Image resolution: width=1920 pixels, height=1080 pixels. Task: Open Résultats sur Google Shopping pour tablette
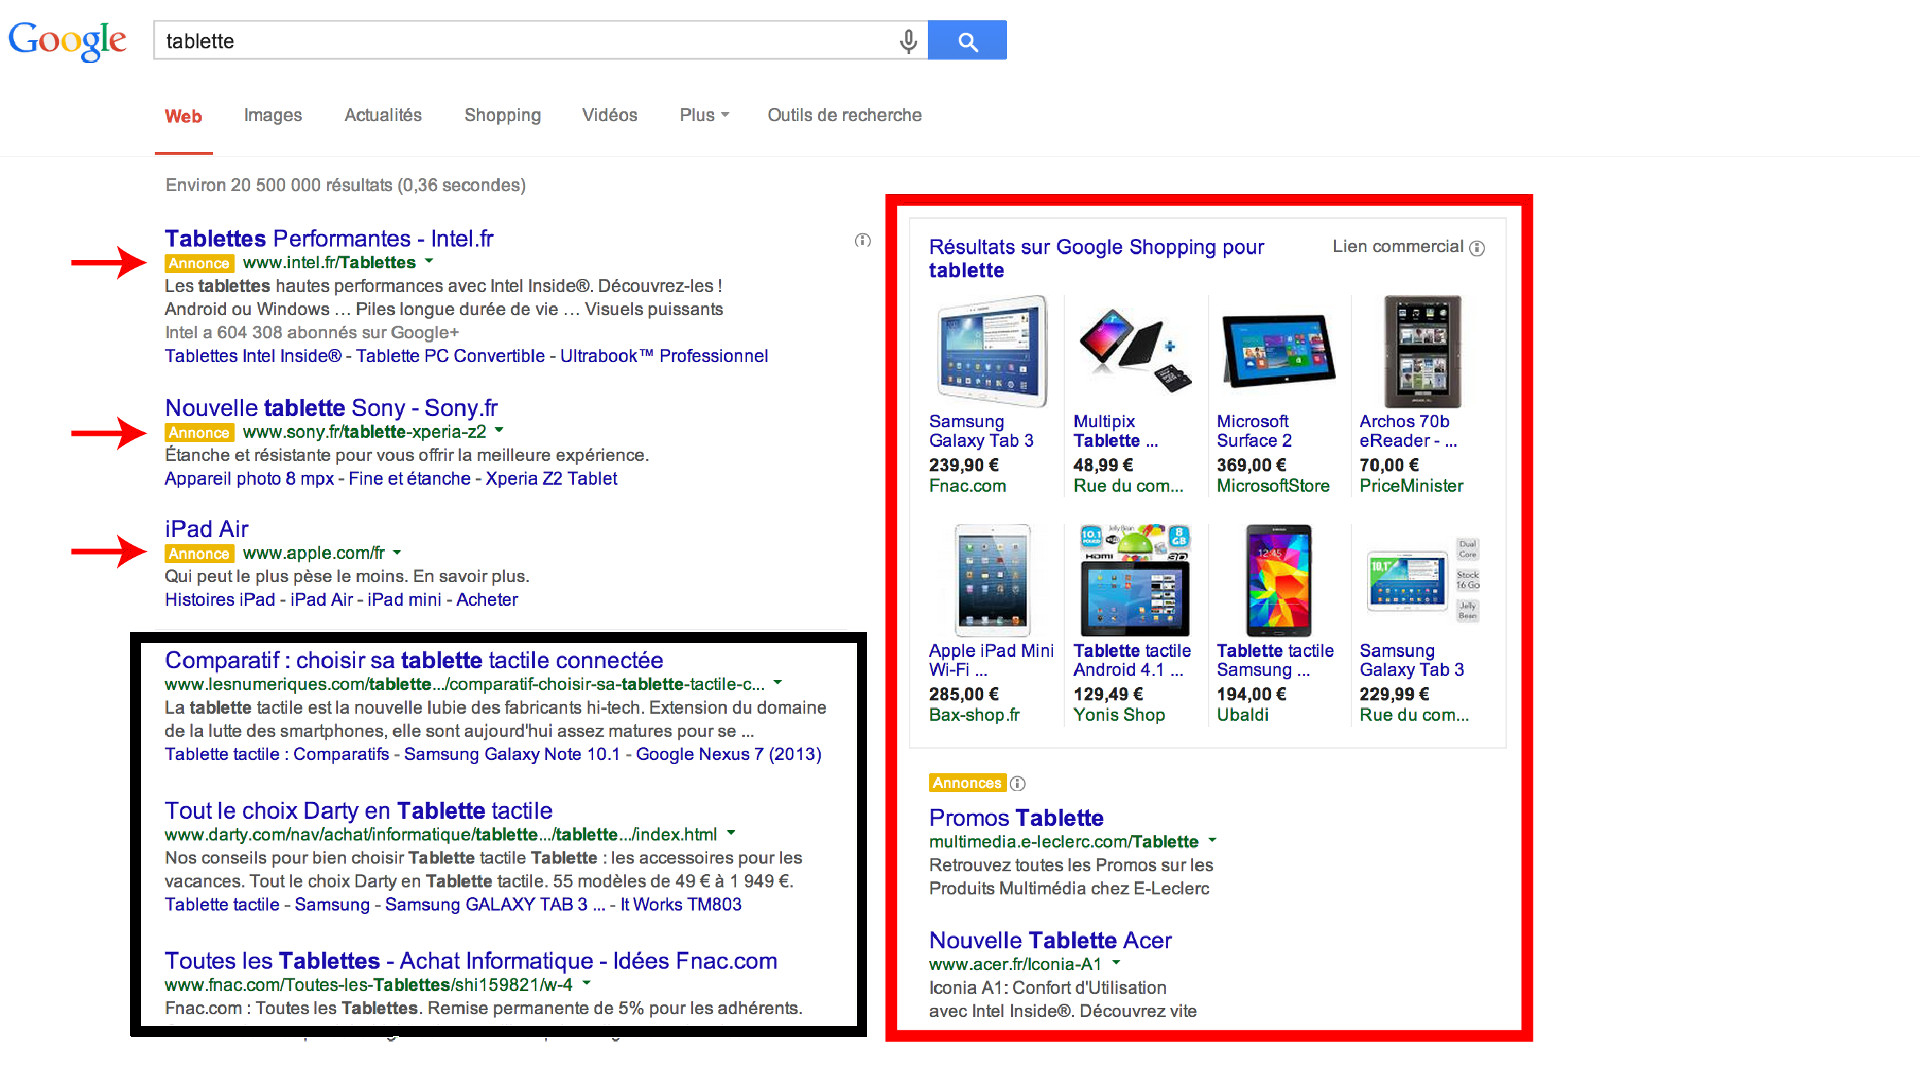point(1096,258)
